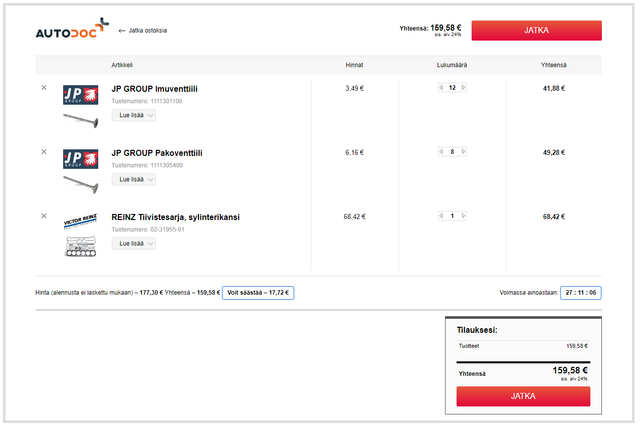Click the row total 49,28 €
Viewport: 640px width, 428px height.
[553, 152]
